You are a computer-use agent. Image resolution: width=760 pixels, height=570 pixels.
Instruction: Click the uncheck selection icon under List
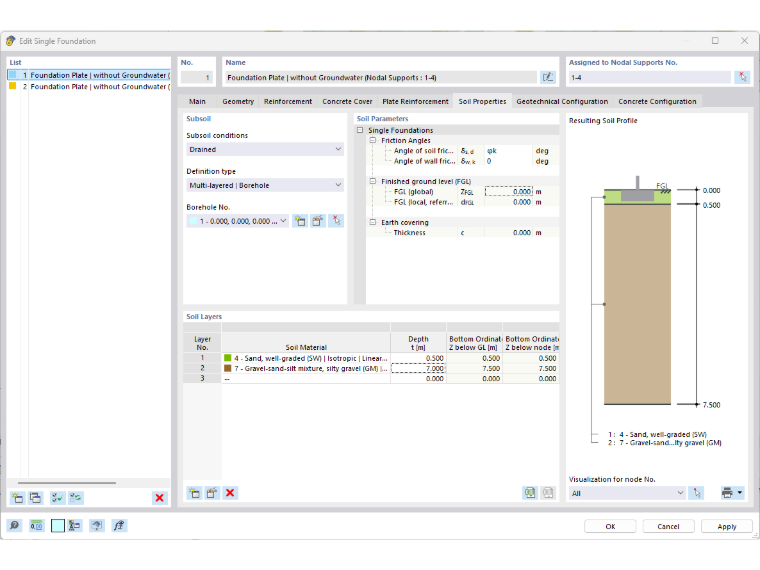(76, 498)
